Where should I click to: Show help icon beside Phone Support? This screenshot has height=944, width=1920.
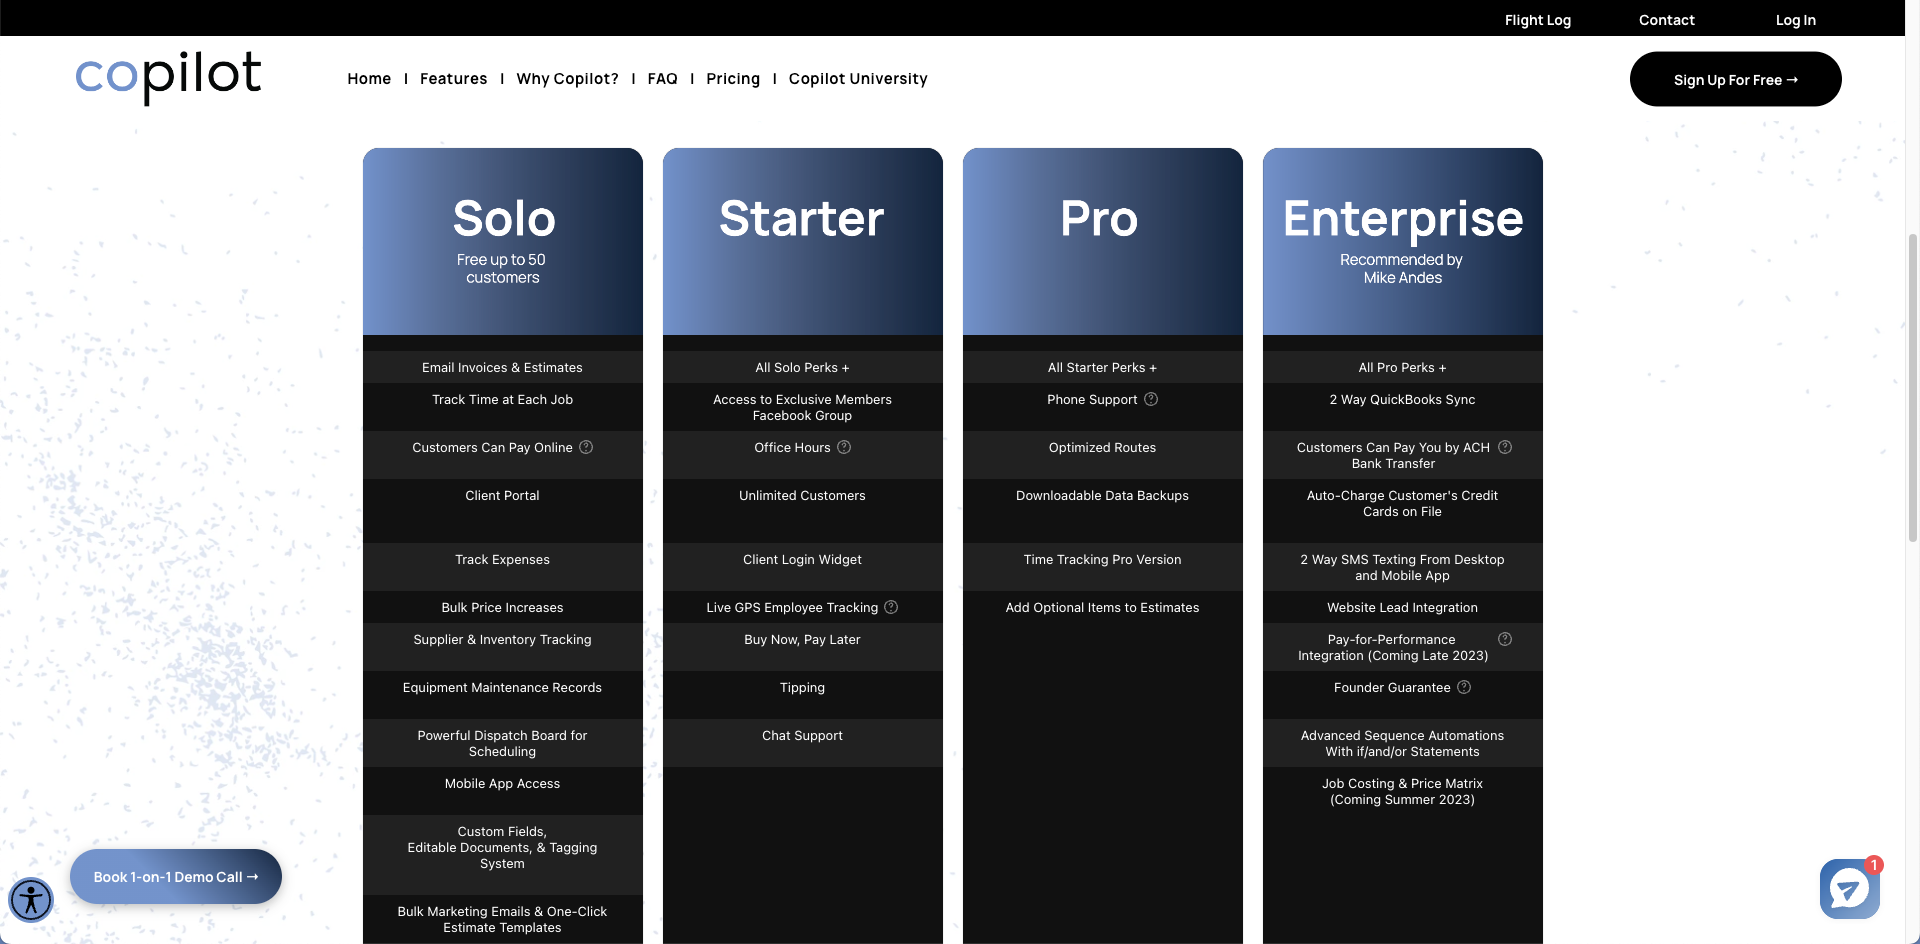[1151, 399]
